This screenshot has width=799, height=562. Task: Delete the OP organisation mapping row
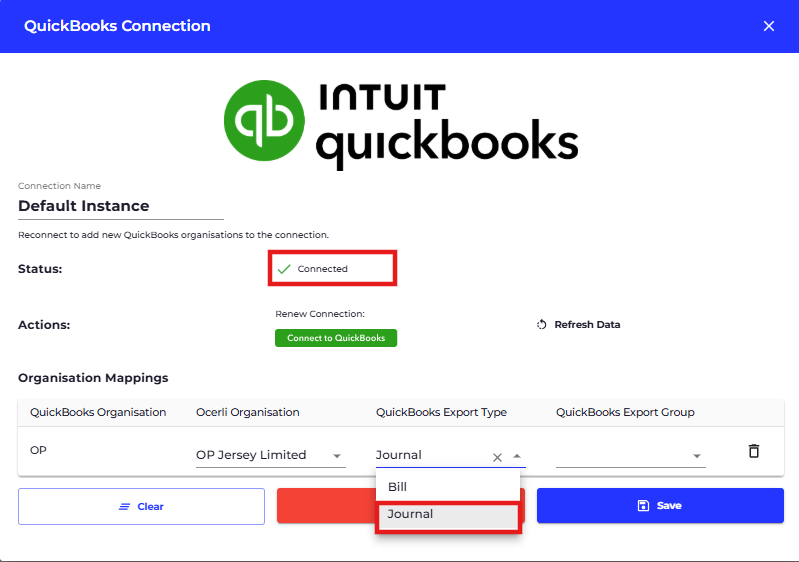(754, 451)
